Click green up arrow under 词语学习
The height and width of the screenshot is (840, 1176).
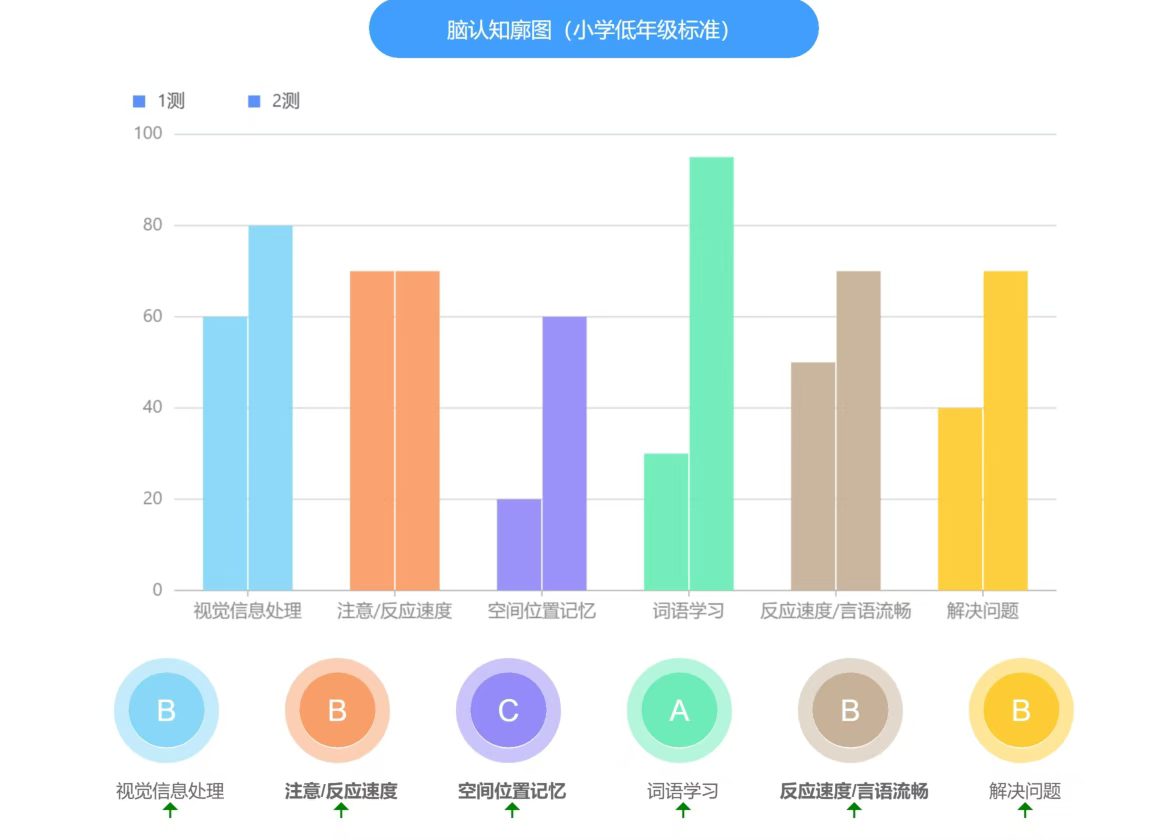pos(683,810)
